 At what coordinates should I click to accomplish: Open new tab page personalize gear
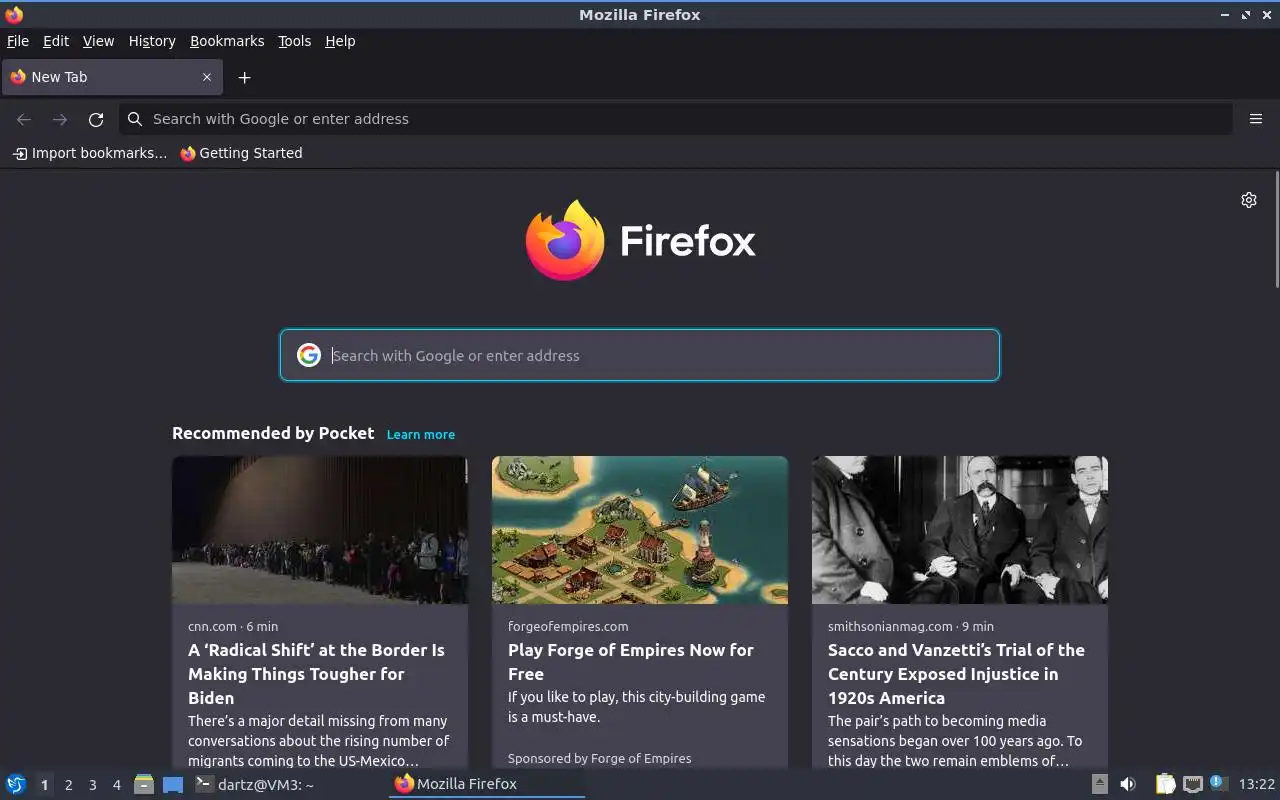point(1249,200)
